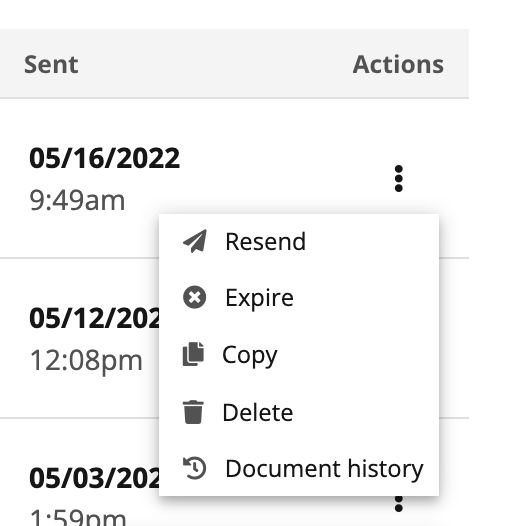
Task: Open Document history from the menu
Action: [324, 469]
